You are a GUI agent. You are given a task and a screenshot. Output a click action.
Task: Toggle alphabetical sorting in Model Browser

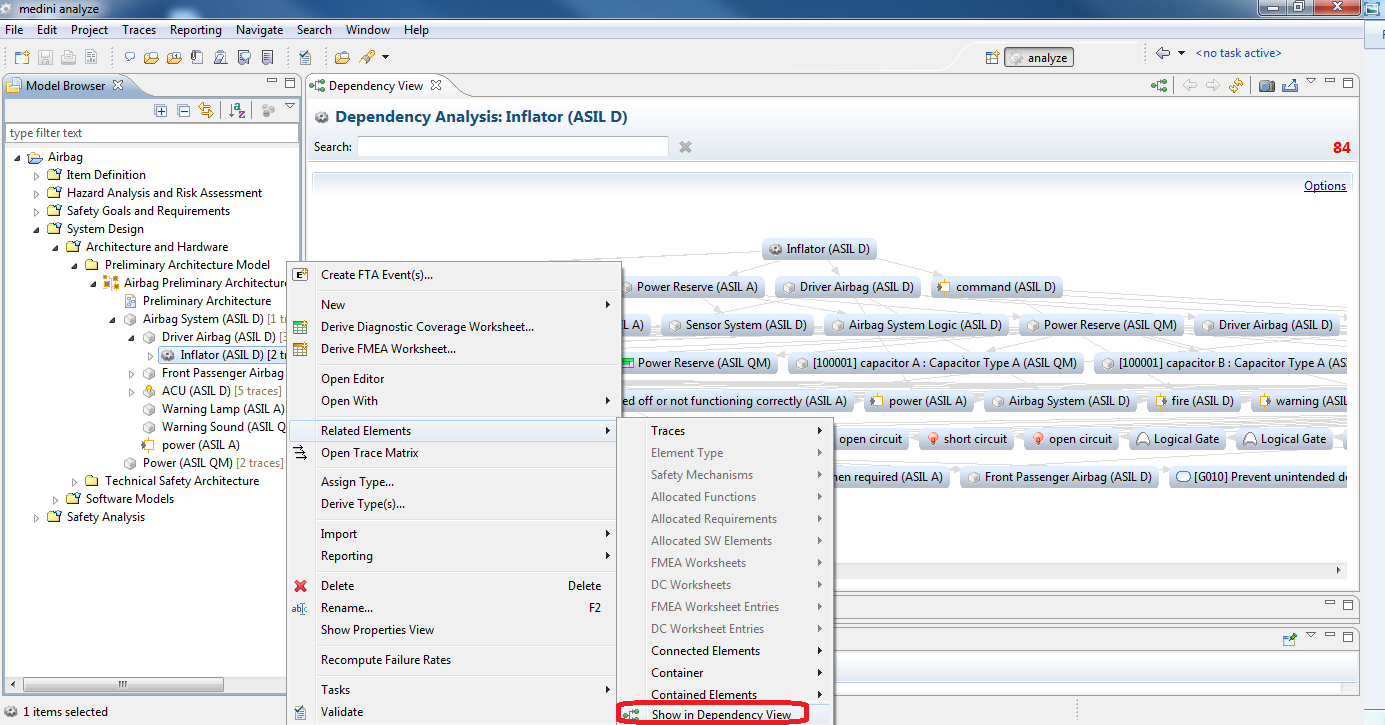pyautogui.click(x=237, y=111)
